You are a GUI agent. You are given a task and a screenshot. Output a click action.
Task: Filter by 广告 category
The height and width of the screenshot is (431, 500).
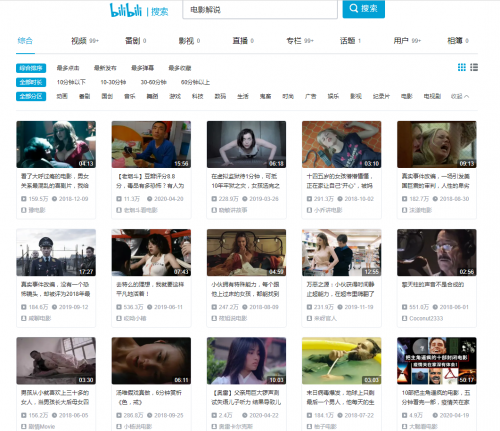coord(311,96)
